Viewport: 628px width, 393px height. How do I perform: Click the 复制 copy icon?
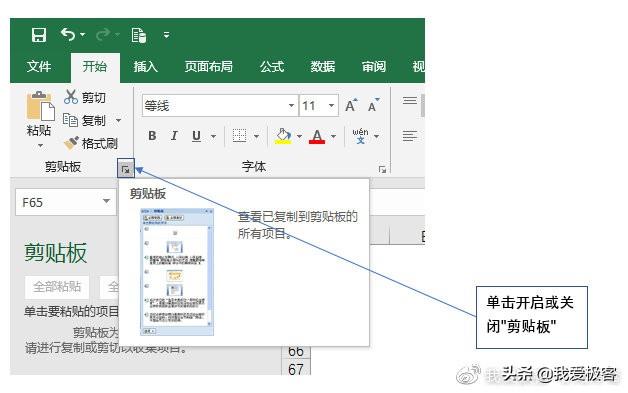point(70,120)
